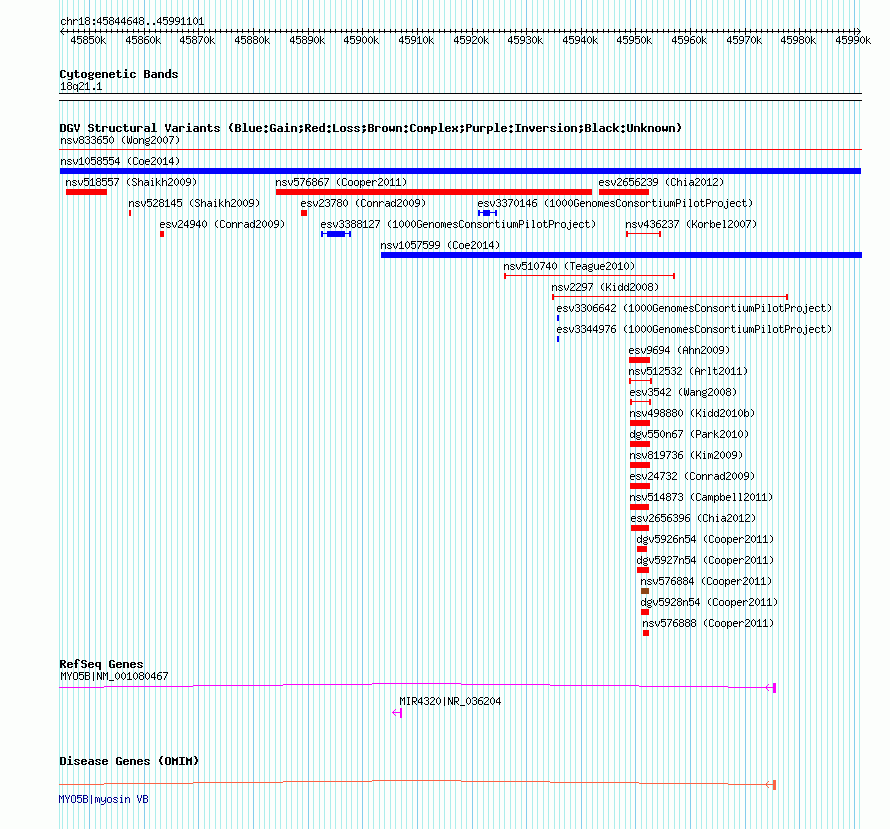
Task: Open dgv5927n54 (Cooper2011) variant
Action: pyautogui.click(x=705, y=560)
